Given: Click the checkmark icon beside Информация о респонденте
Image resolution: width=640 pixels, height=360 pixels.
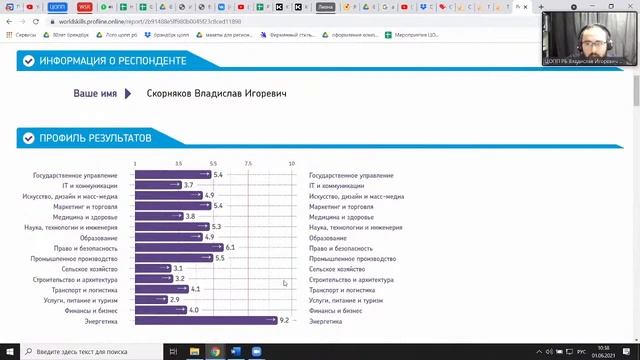Looking at the screenshot, I should (29, 61).
